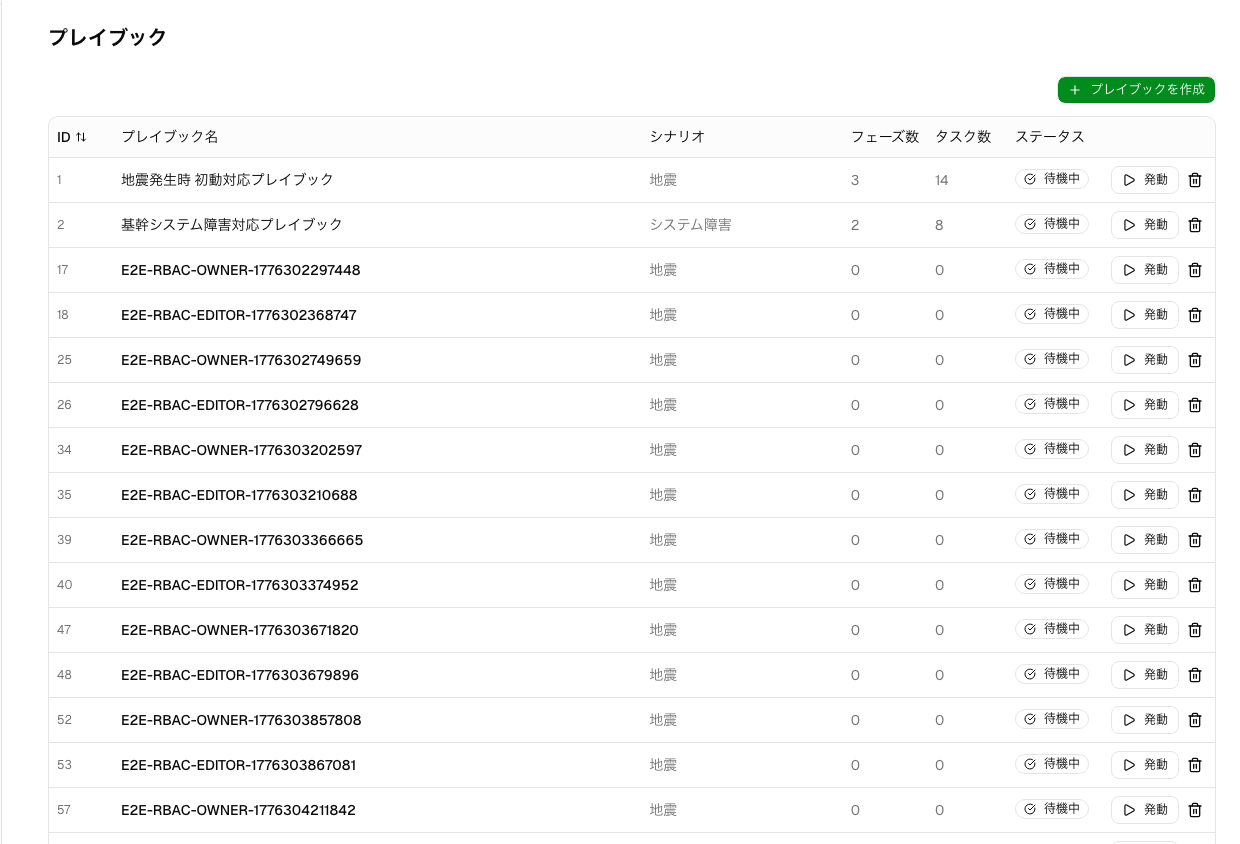Click trash icon for E2E-RBAC-OWNER-1776303671820
Viewport: 1240px width, 844px height.
1195,630
